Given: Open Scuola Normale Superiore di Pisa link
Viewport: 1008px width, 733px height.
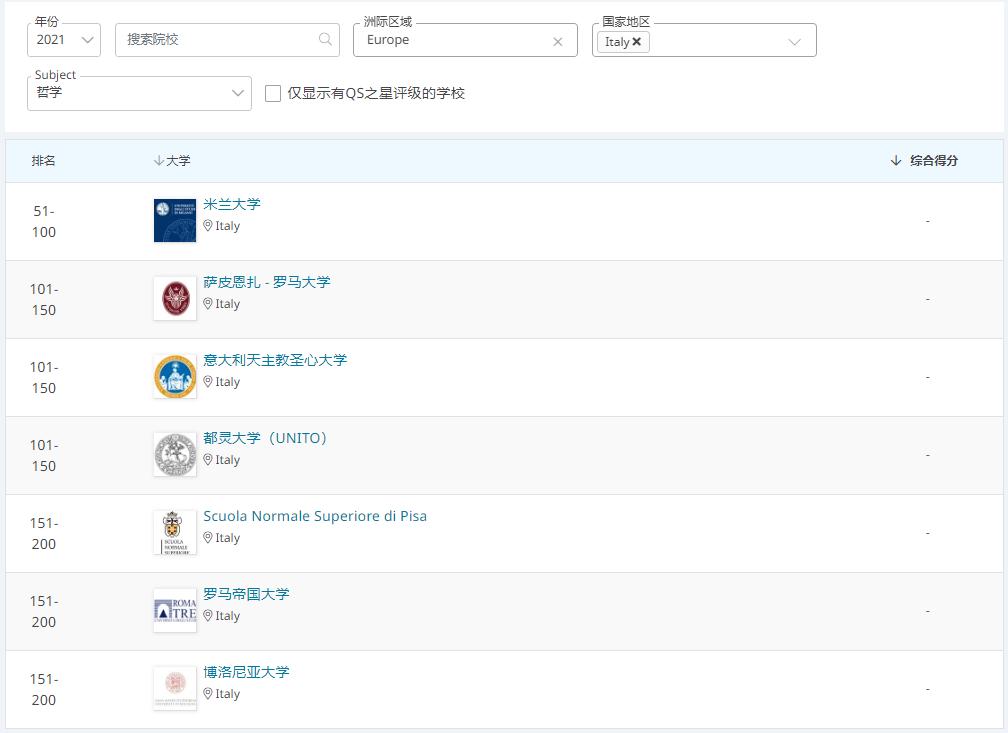Looking at the screenshot, I should 315,516.
